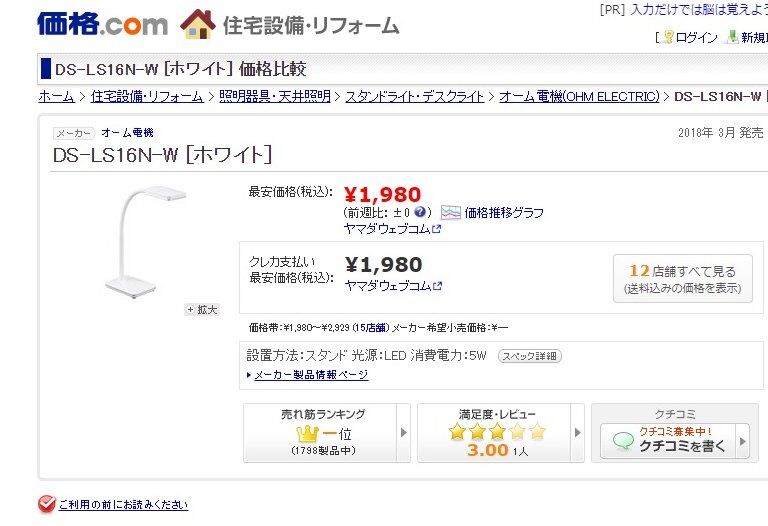Screen dimensions: 768x526
Task: Click the gold crown ranking icon
Action: (x=308, y=434)
